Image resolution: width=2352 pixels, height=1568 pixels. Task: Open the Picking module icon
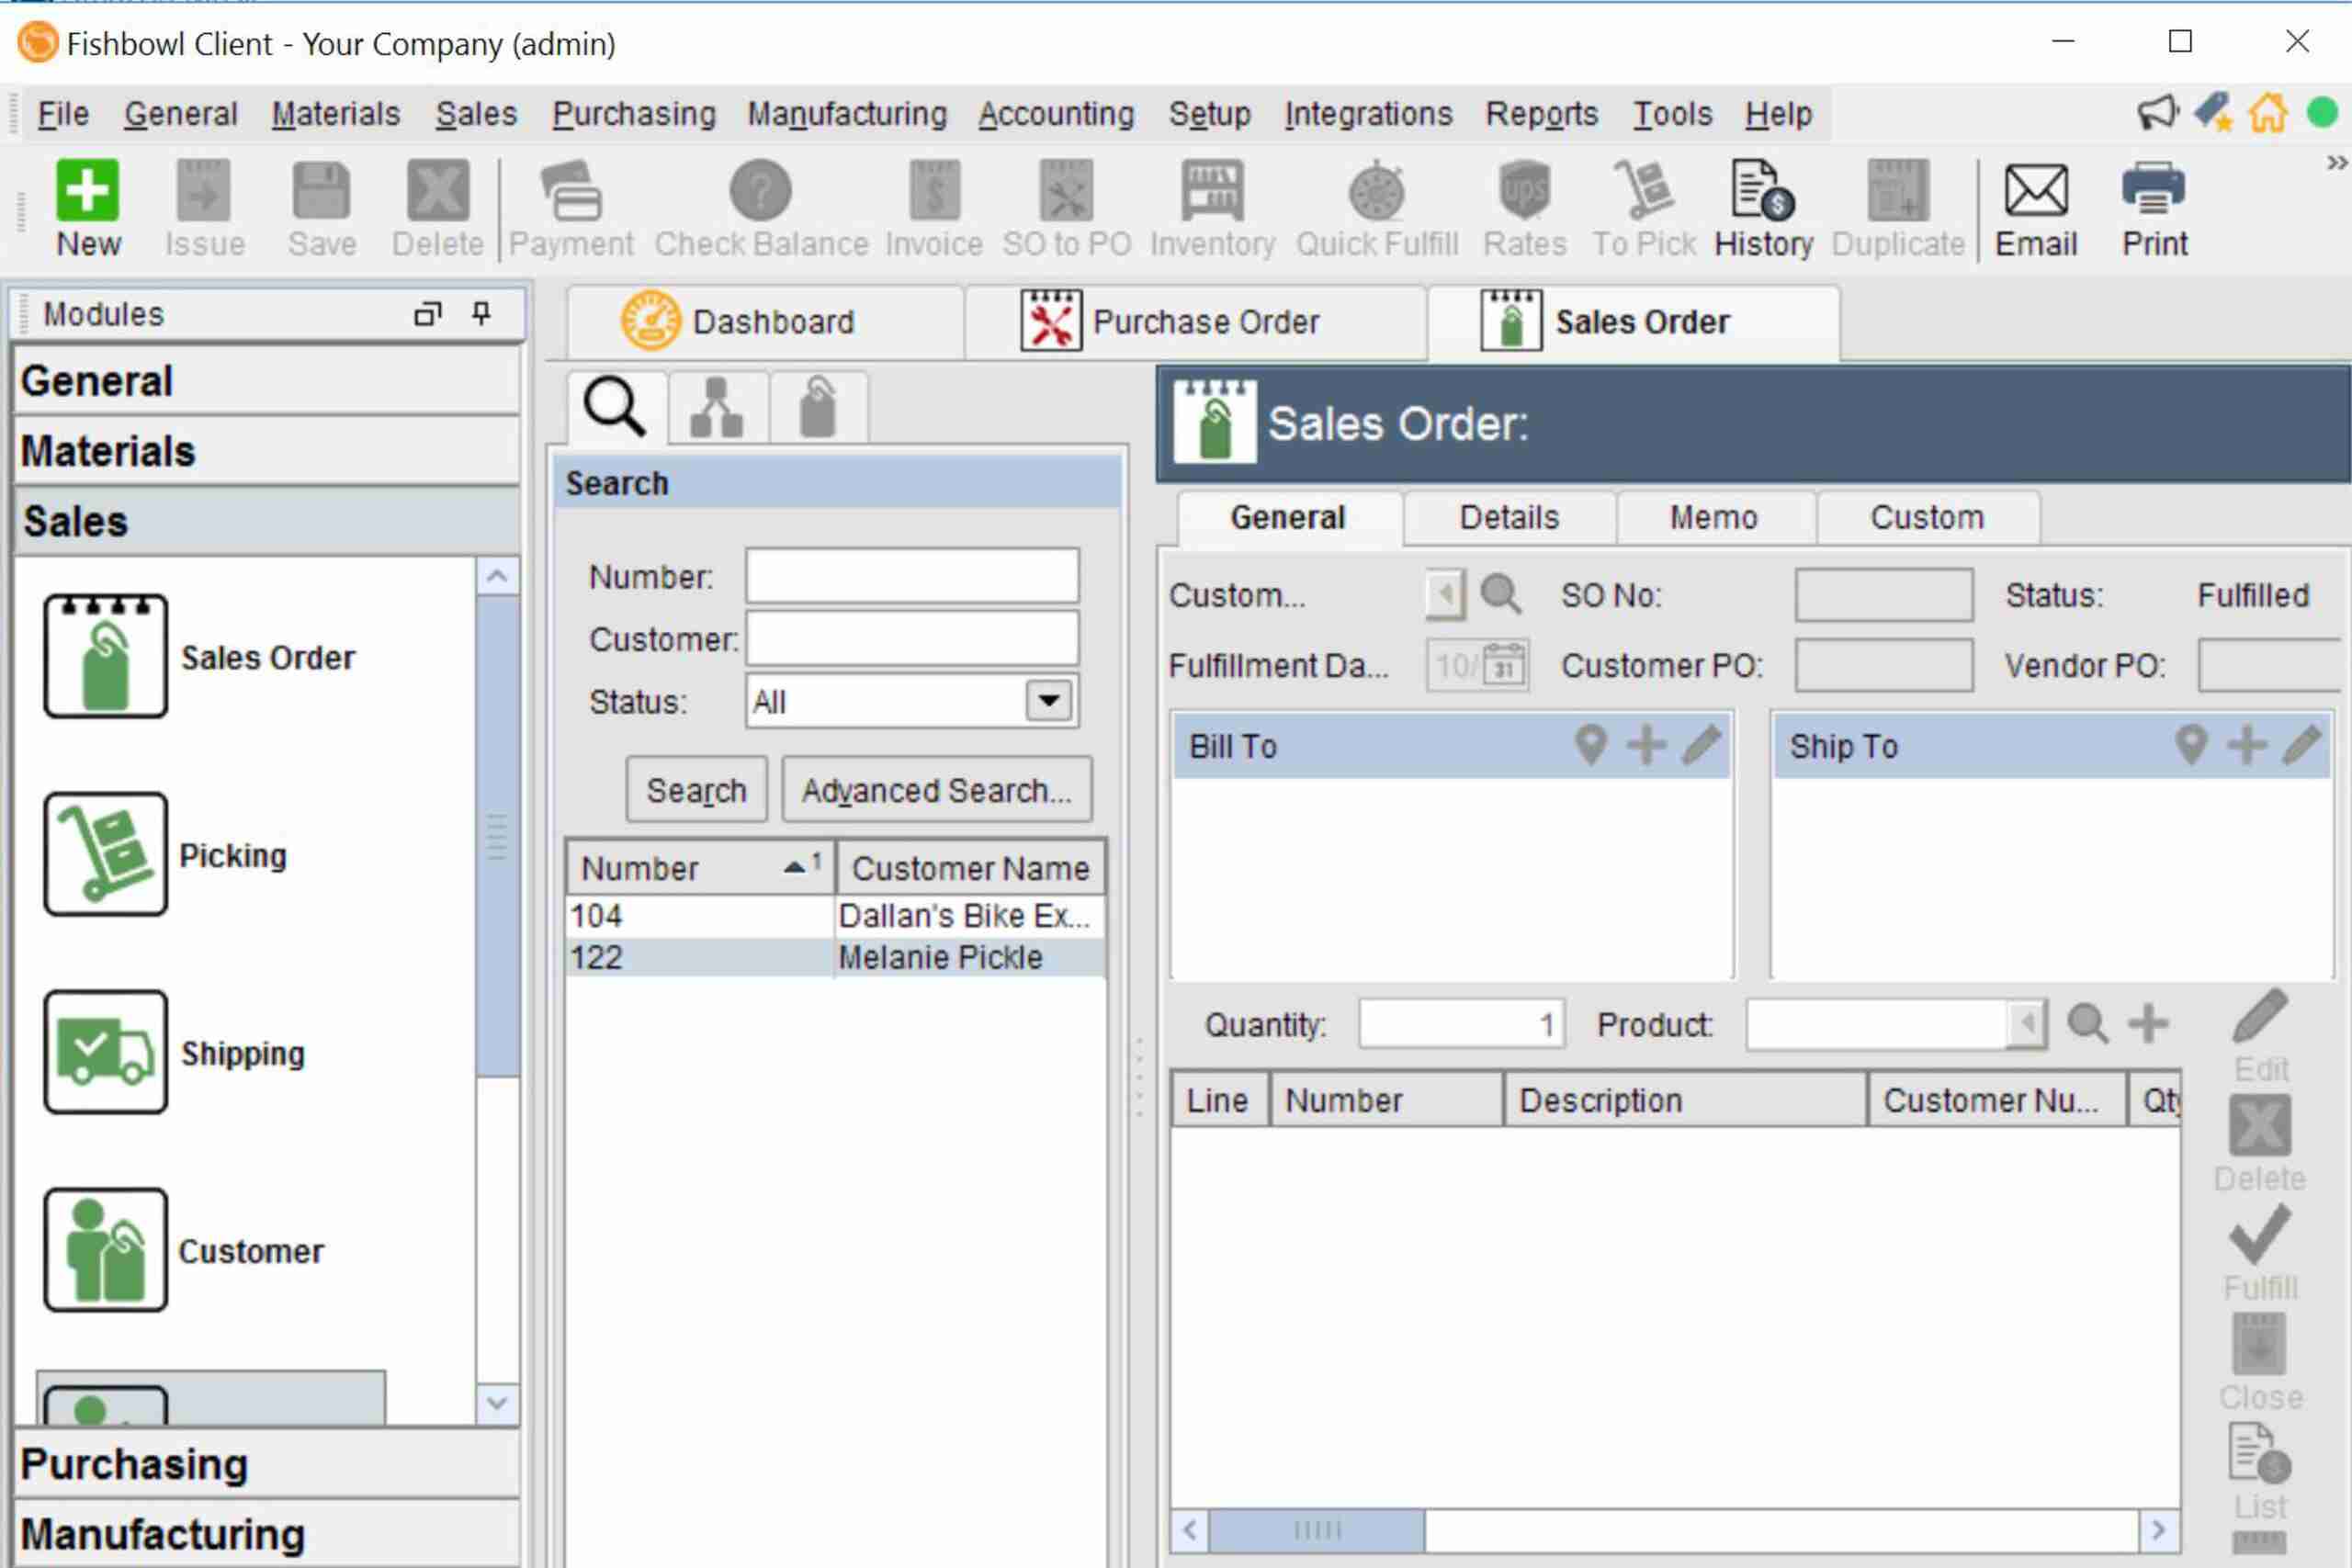tap(105, 854)
